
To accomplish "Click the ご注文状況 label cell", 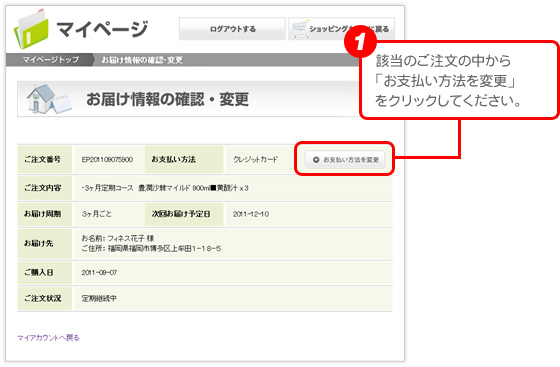I will (x=45, y=298).
